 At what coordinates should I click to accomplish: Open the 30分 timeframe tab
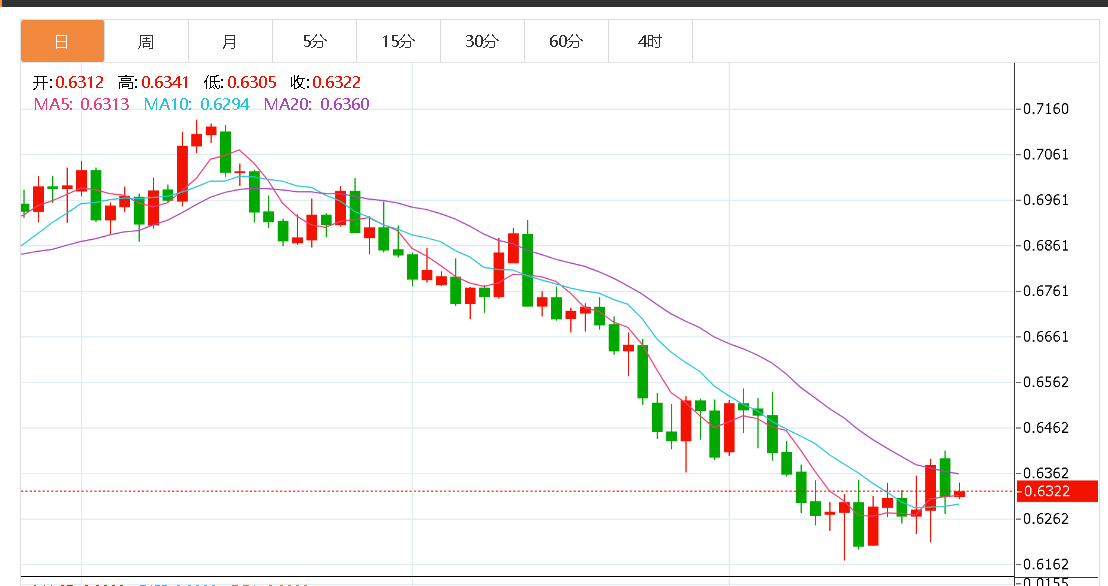coord(482,41)
